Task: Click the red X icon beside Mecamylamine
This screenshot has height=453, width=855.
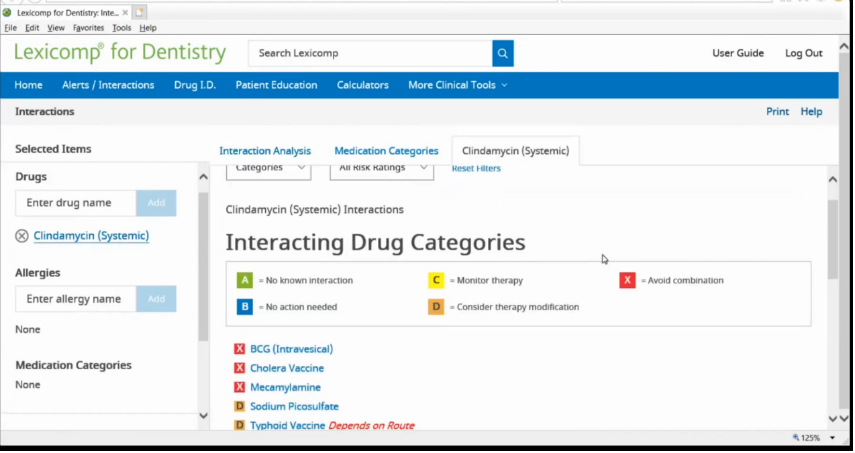Action: (239, 387)
